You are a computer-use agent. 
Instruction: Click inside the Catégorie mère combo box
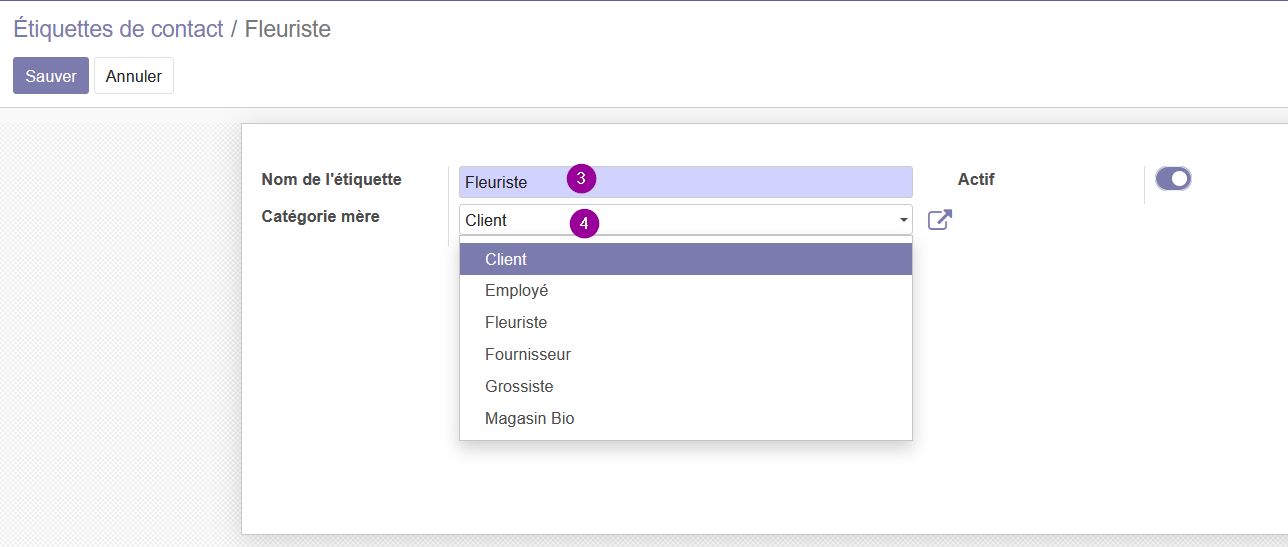[x=686, y=220]
